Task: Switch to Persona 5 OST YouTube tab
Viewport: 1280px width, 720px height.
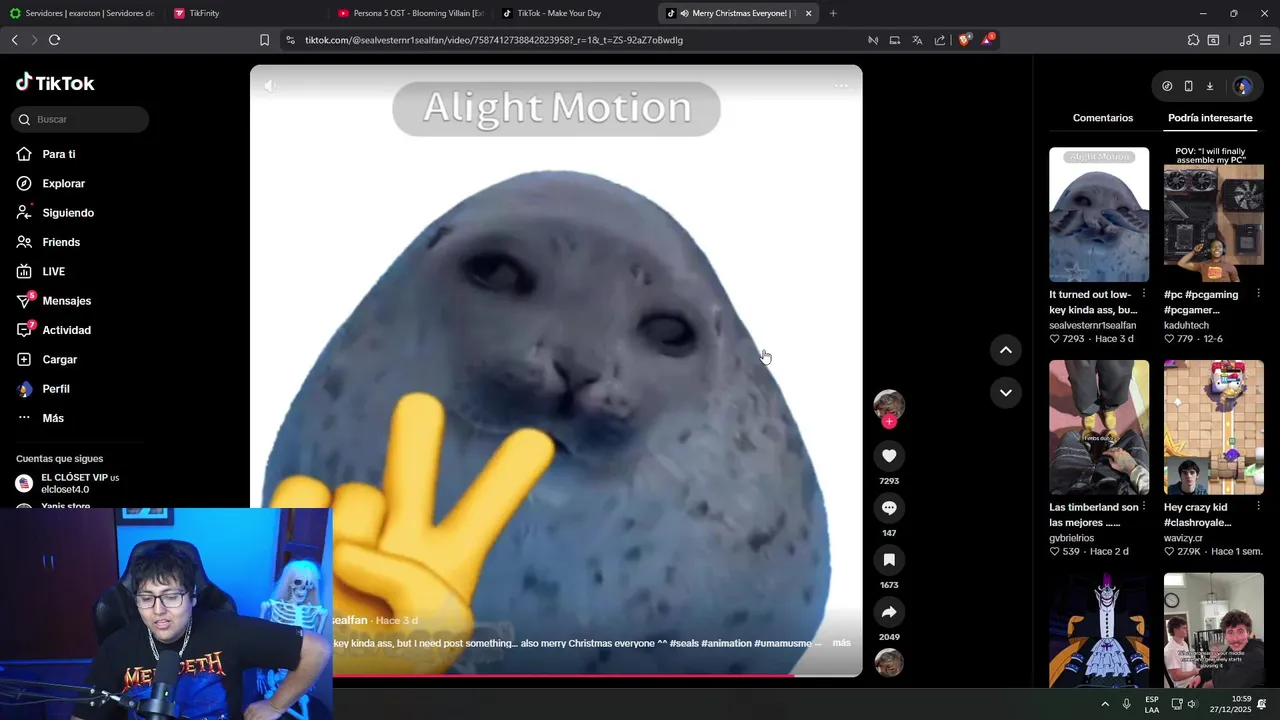Action: click(x=410, y=13)
